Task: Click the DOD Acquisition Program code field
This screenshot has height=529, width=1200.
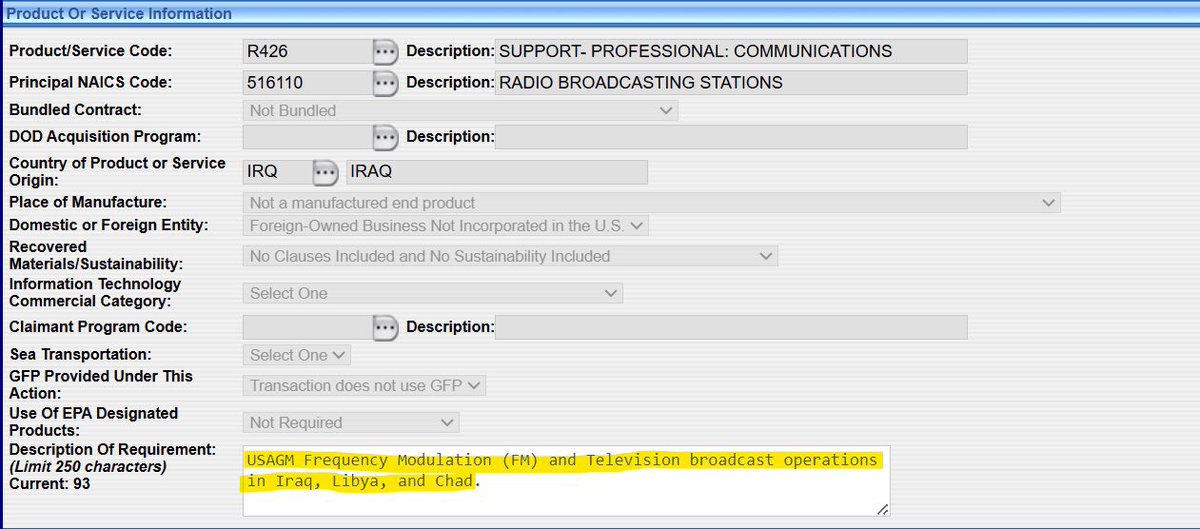Action: pyautogui.click(x=308, y=137)
